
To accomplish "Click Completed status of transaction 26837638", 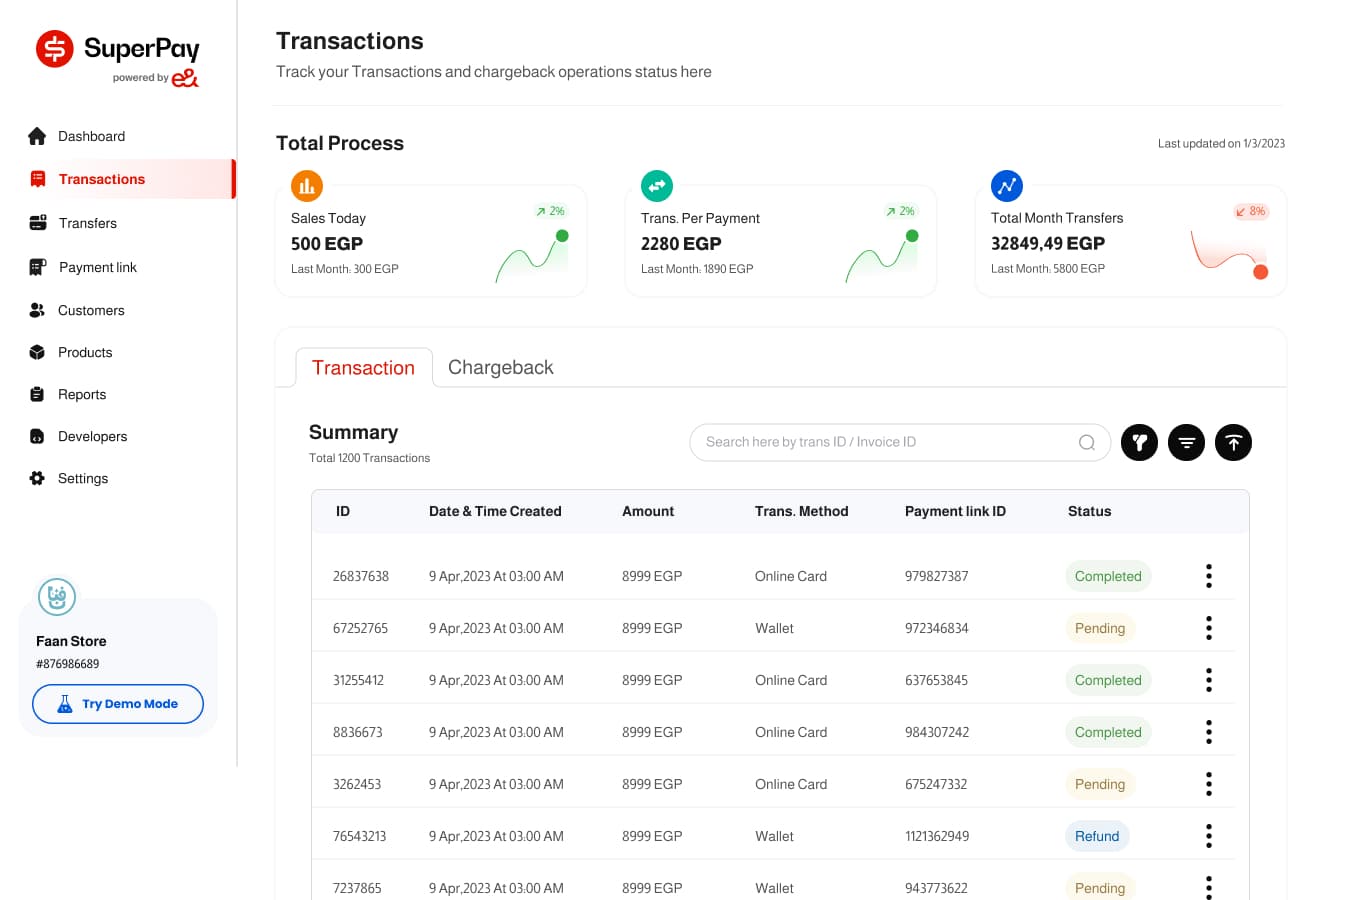I will pos(1108,576).
